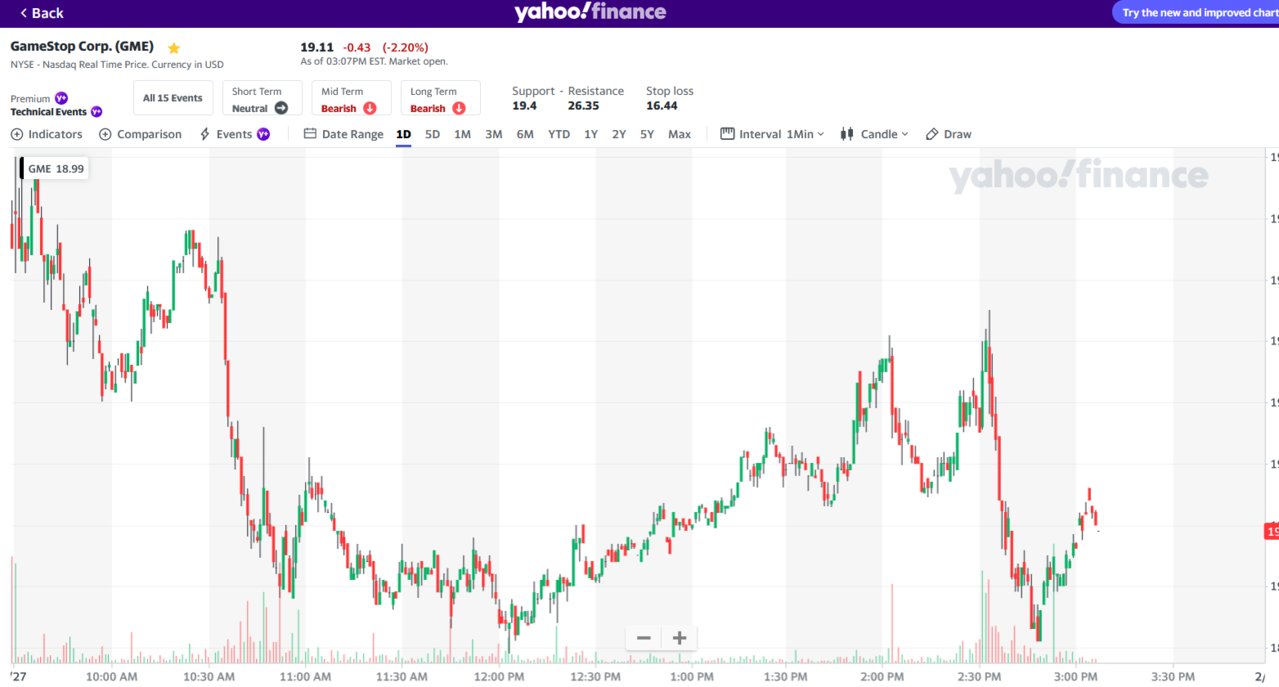Viewport: 1279px width, 687px height.
Task: Click the red current price marker
Action: coord(1271,531)
